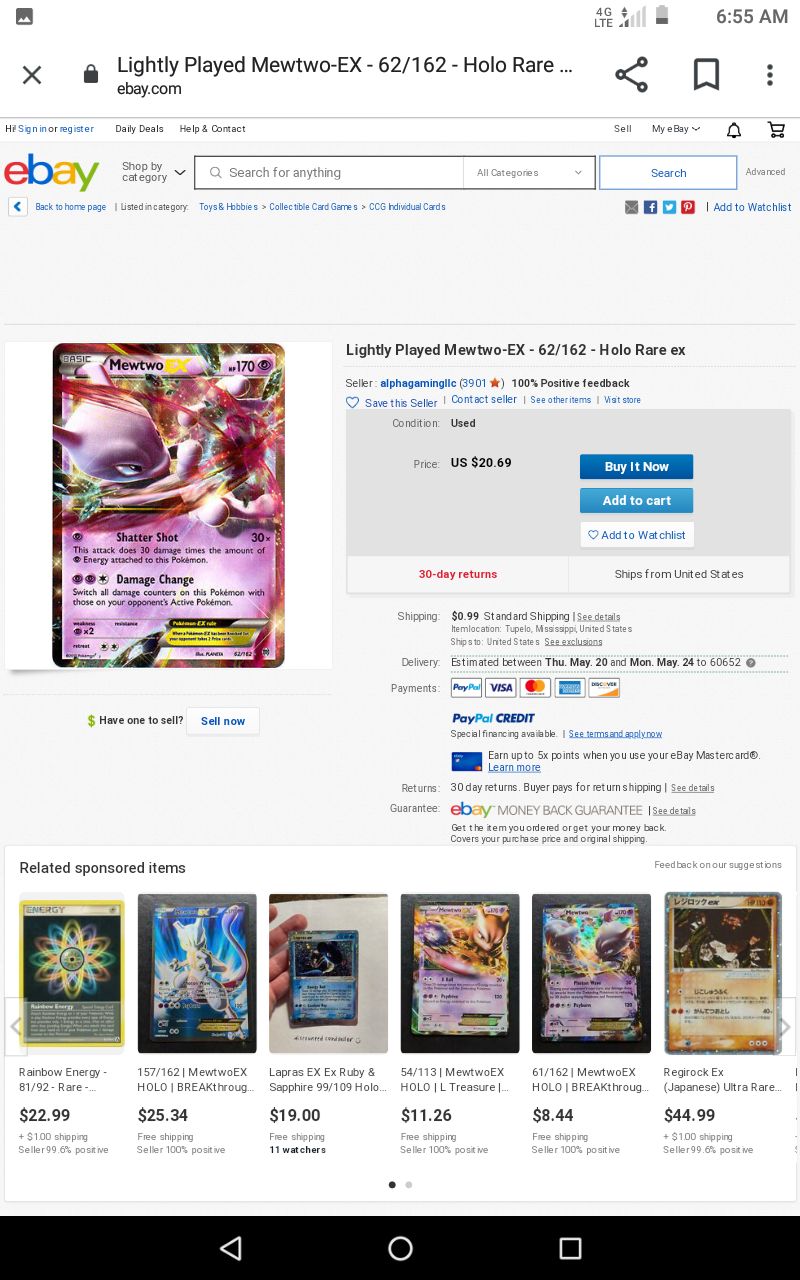The image size is (800, 1280).
Task: Switch to second carousel page dot
Action: 408,1185
